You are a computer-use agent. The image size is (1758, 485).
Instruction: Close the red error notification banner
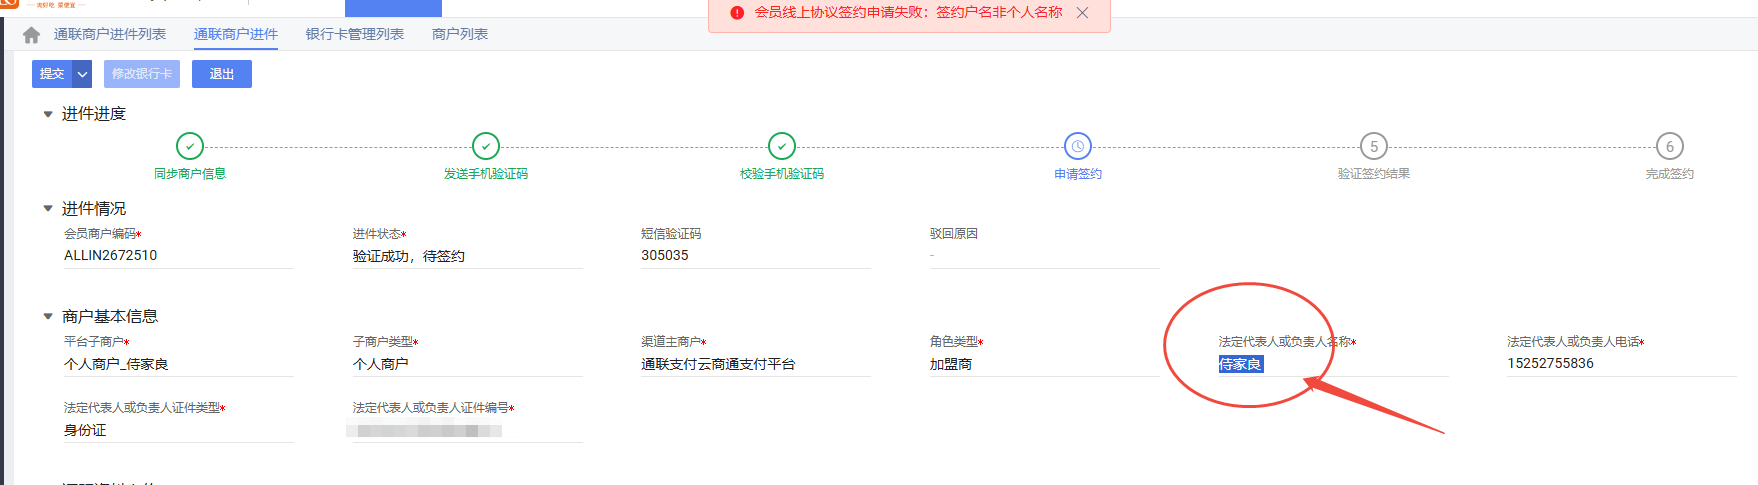click(1082, 13)
